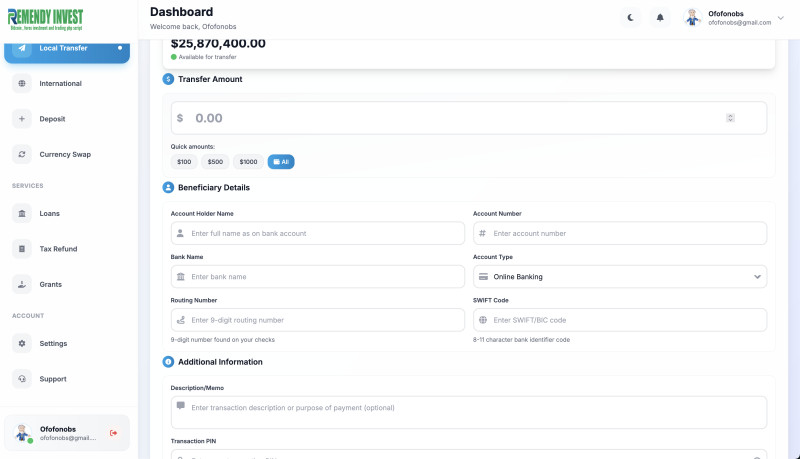Click the Account Holder Name field

pos(318,233)
